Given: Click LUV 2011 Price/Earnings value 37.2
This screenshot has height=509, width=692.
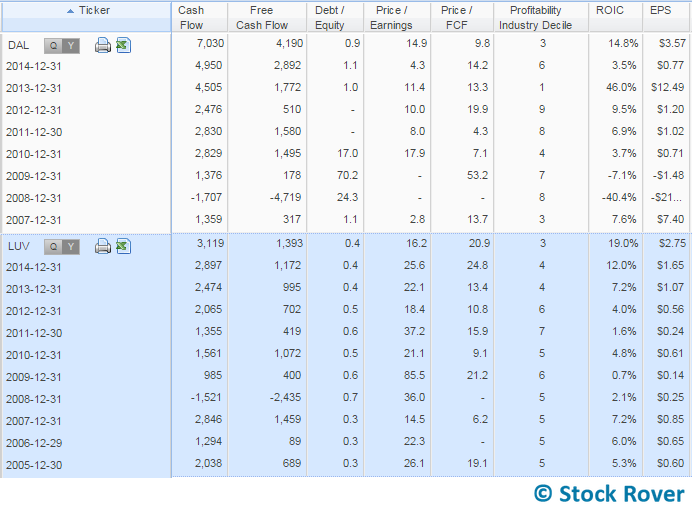Looking at the screenshot, I should [414, 332].
